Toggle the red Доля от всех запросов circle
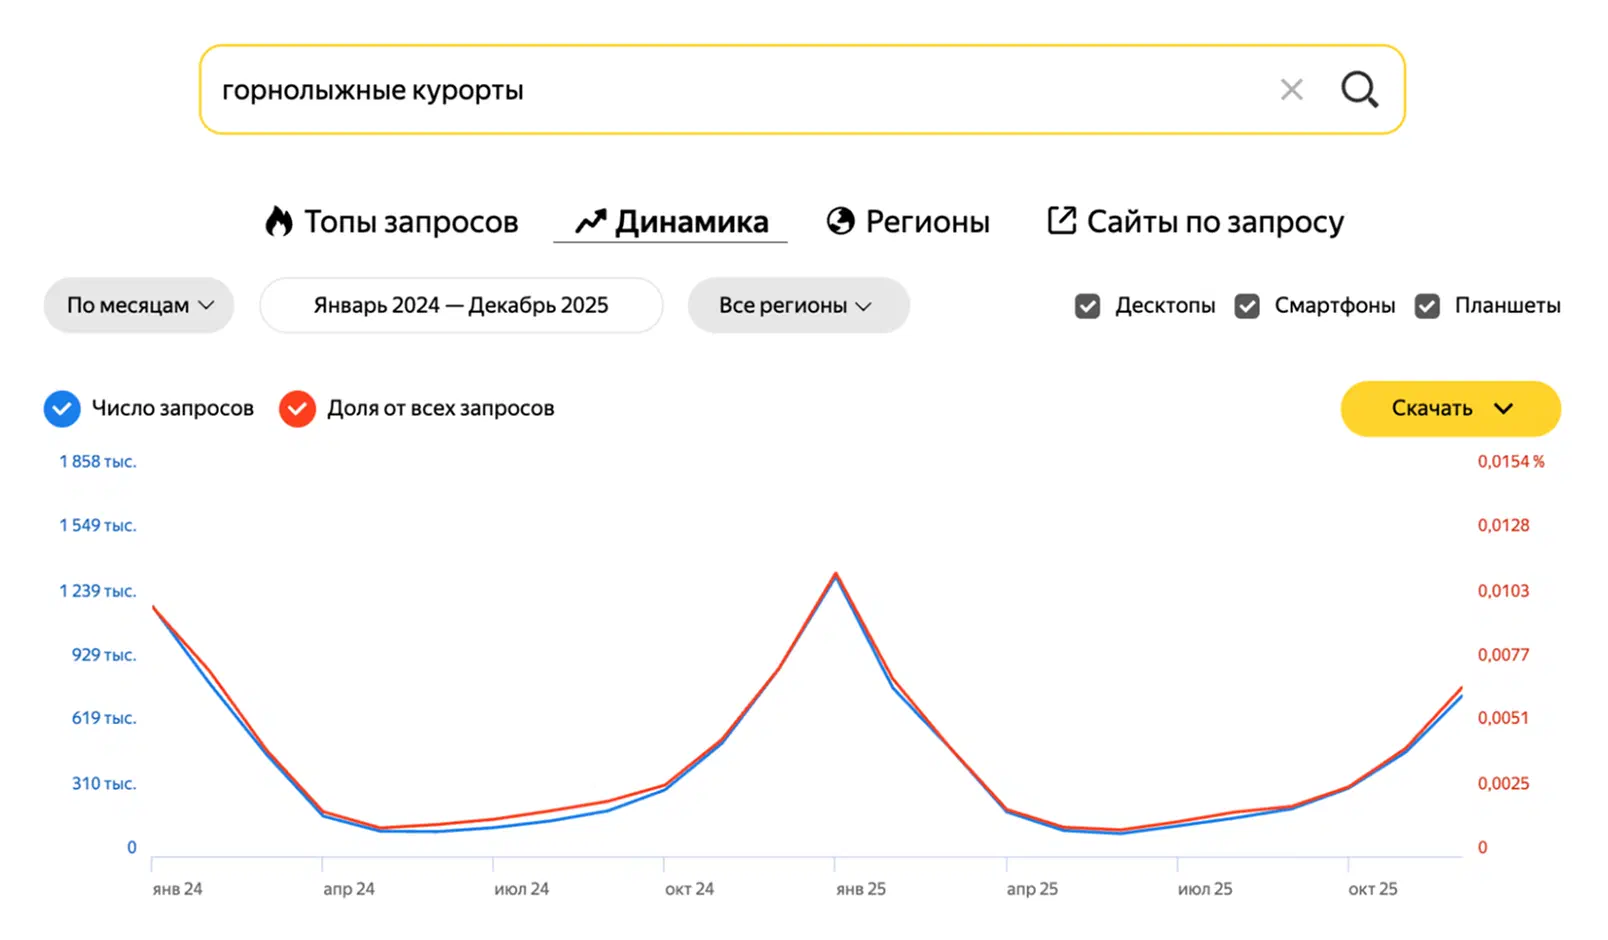 [x=297, y=408]
